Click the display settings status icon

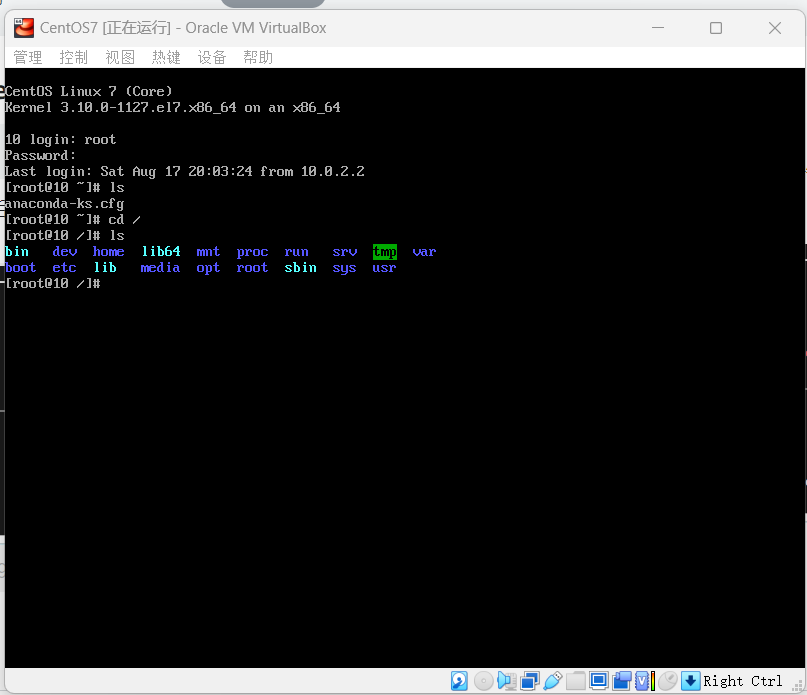[599, 681]
